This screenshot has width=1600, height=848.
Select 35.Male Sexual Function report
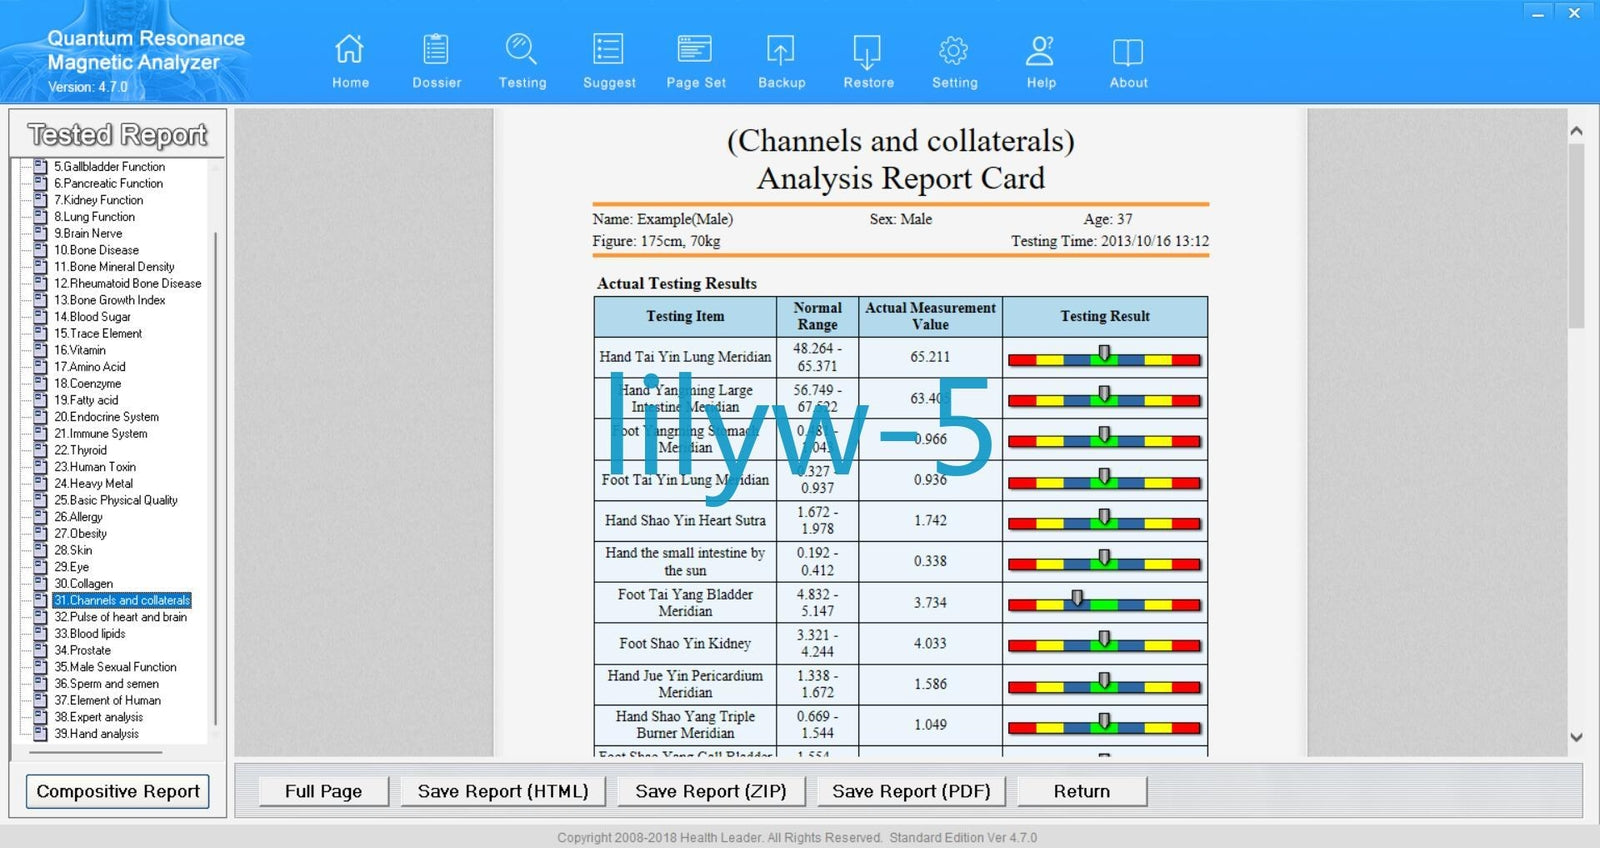[x=115, y=667]
